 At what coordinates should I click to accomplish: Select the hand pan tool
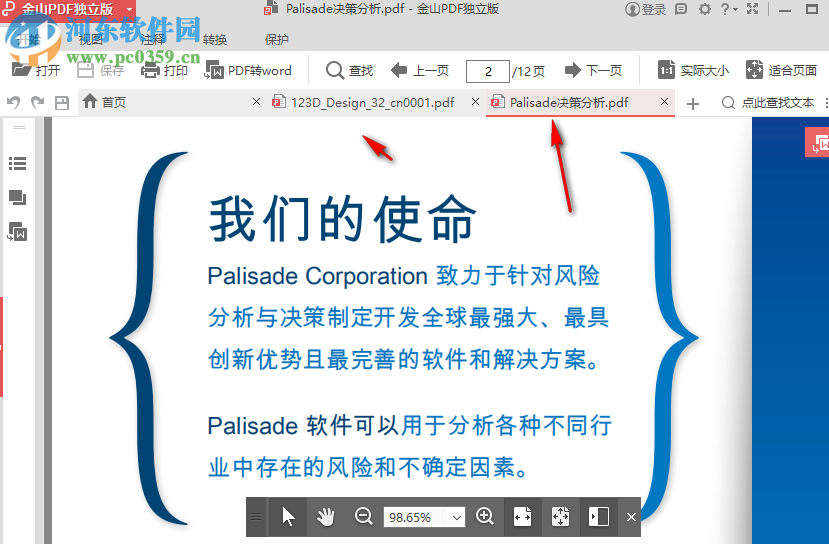pyautogui.click(x=326, y=517)
